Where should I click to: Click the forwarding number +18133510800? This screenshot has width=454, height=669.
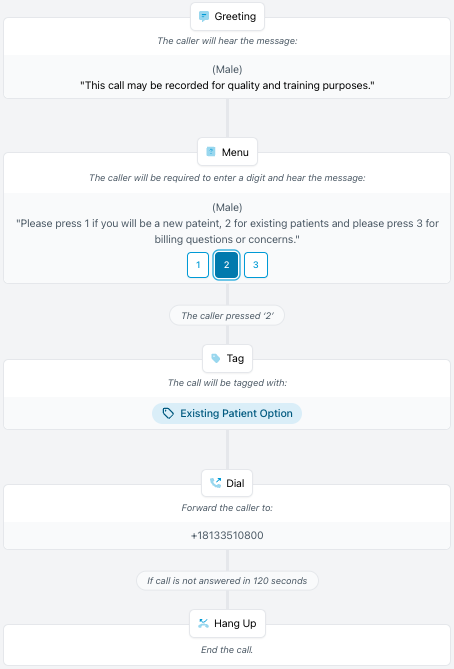(x=227, y=535)
